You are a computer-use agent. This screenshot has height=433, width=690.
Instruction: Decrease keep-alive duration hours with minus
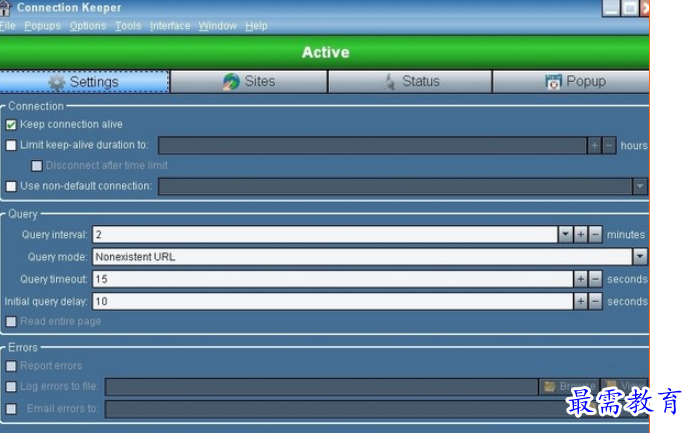[x=609, y=145]
